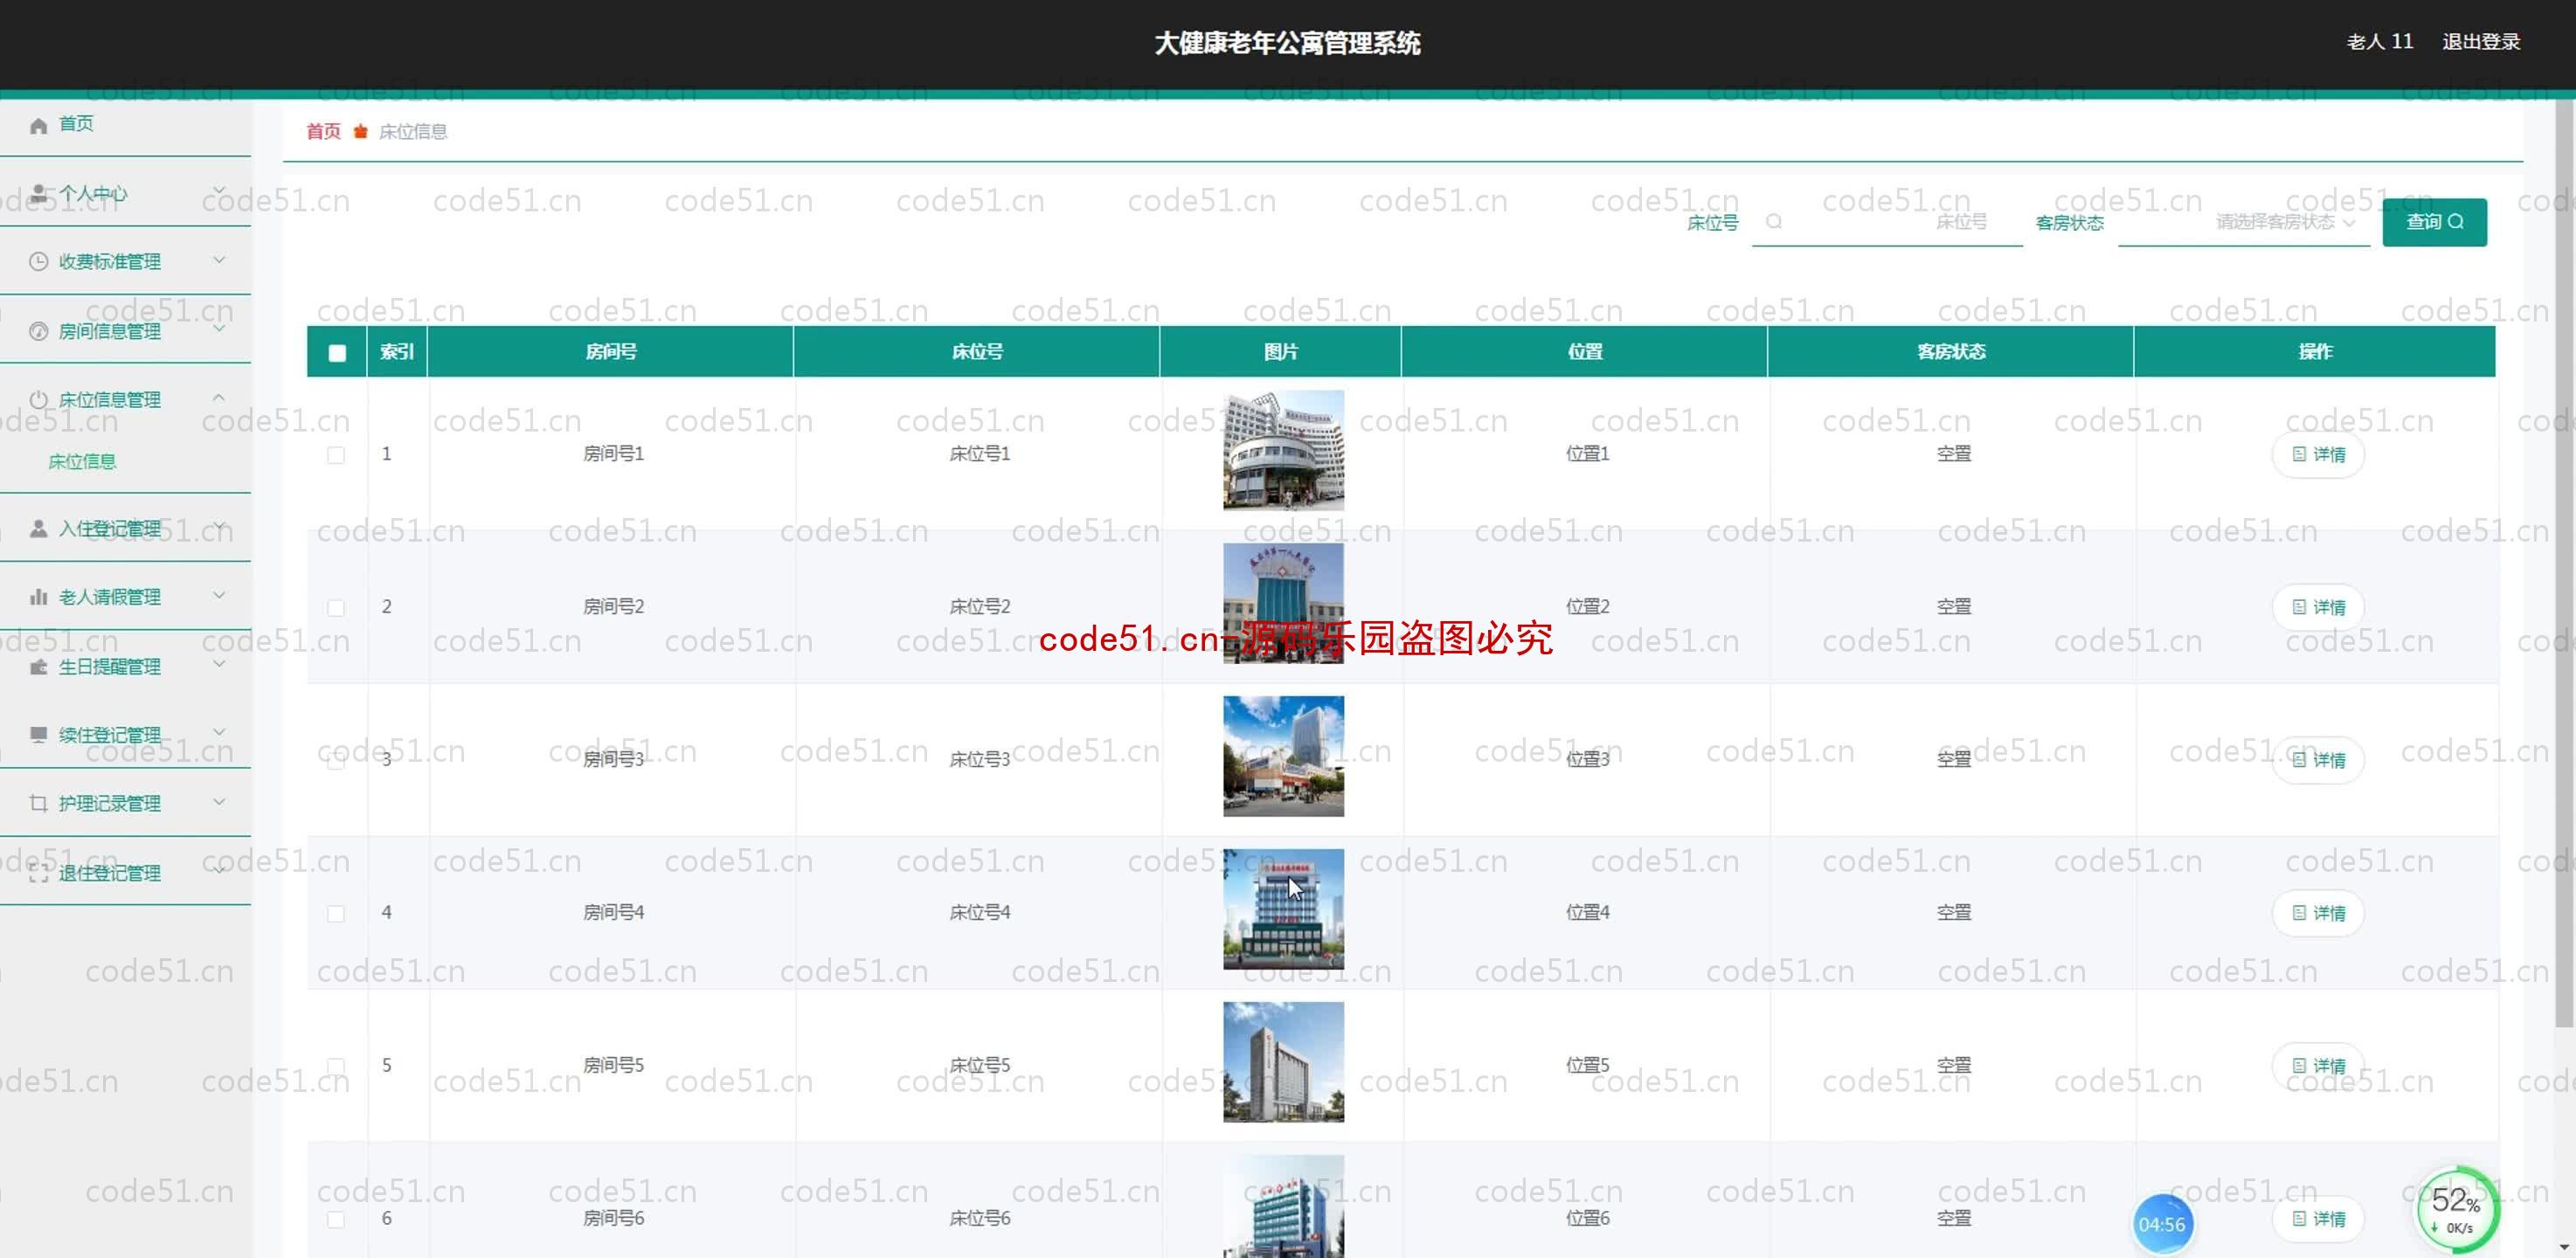Image resolution: width=2576 pixels, height=1258 pixels.
Task: Click the search icon inside 床位号 field
Action: point(1773,221)
